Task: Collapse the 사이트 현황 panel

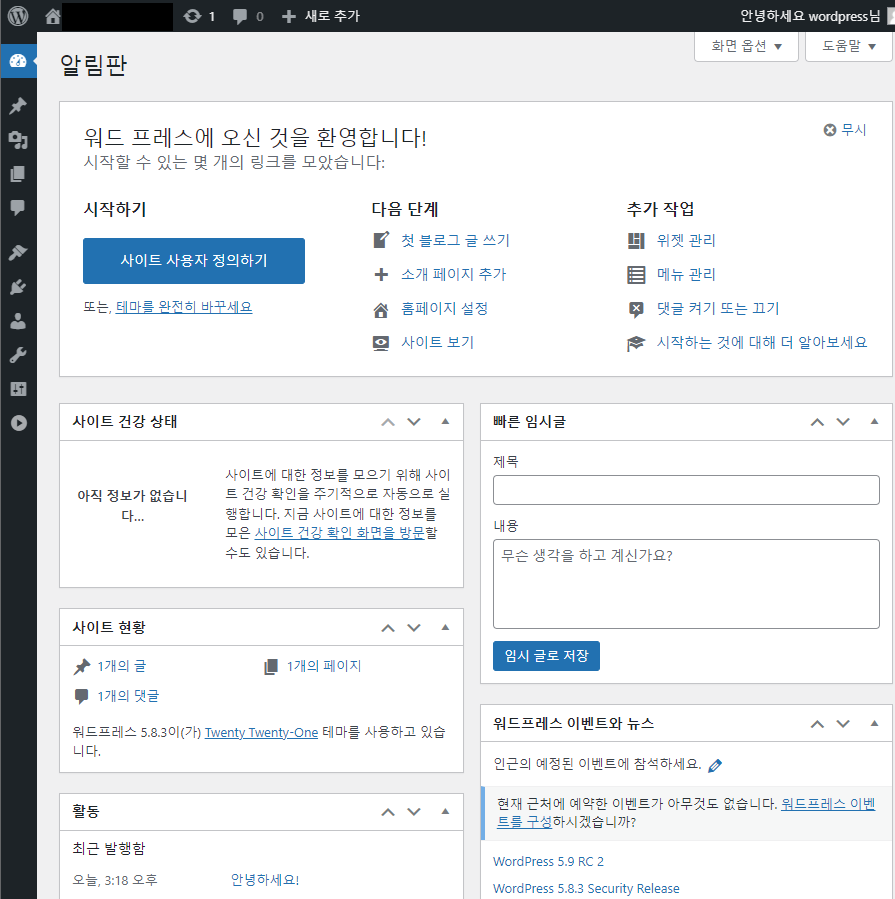Action: [445, 627]
